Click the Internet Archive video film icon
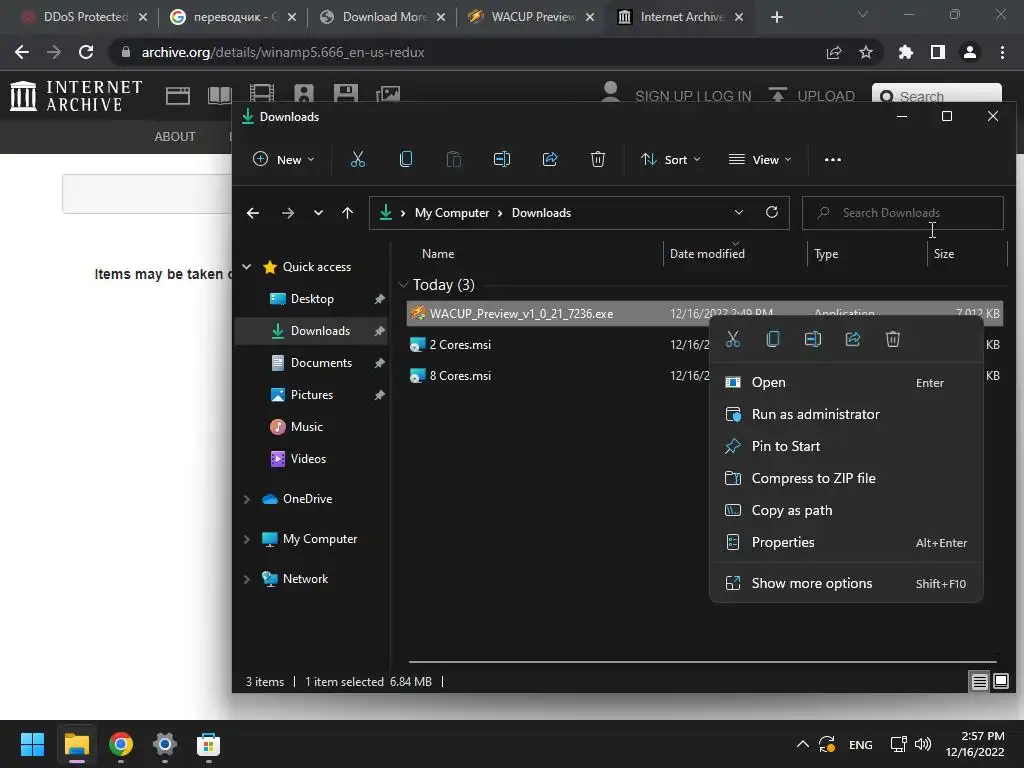The image size is (1024, 768). (261, 95)
